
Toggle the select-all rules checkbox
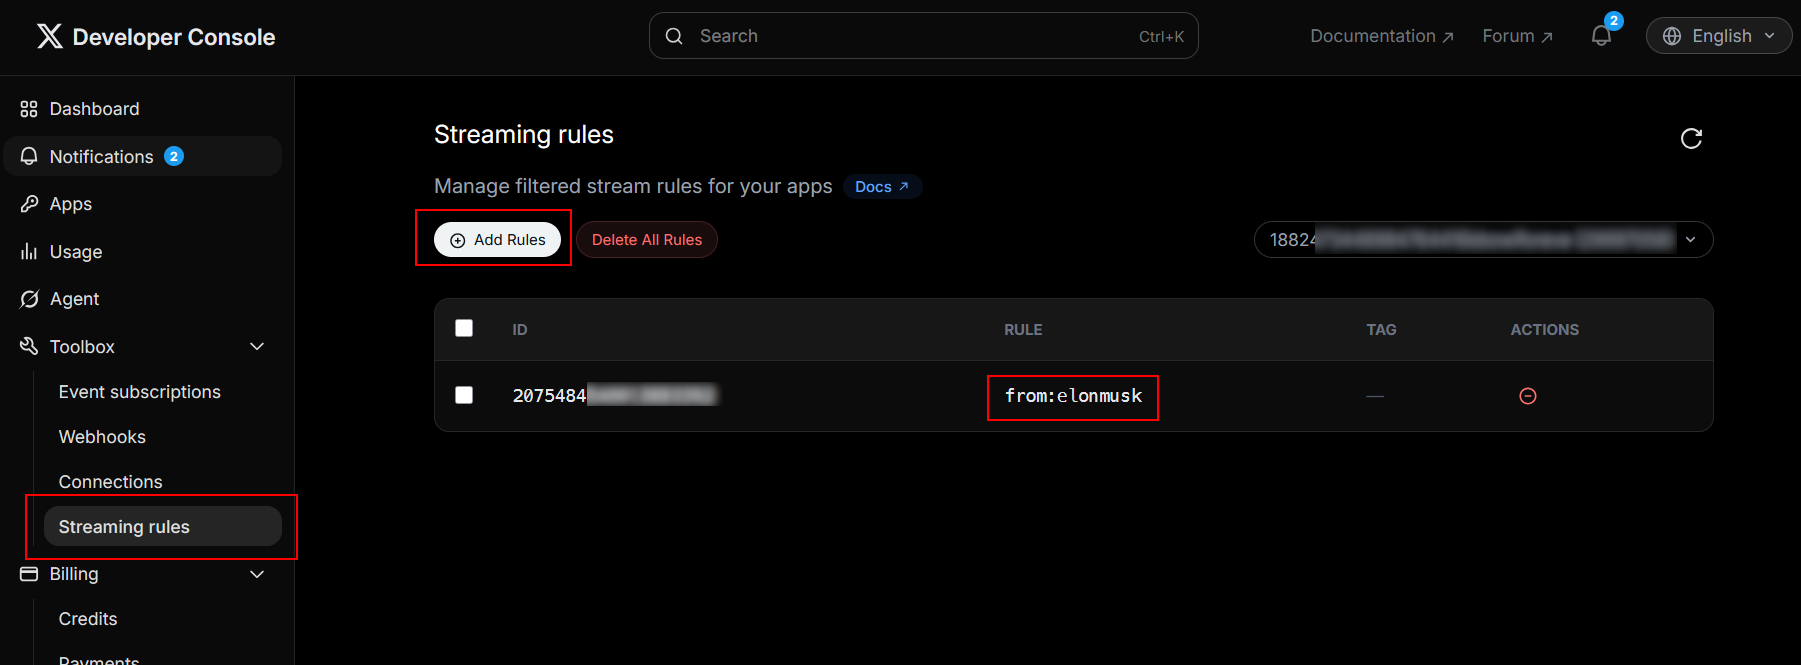pyautogui.click(x=464, y=328)
